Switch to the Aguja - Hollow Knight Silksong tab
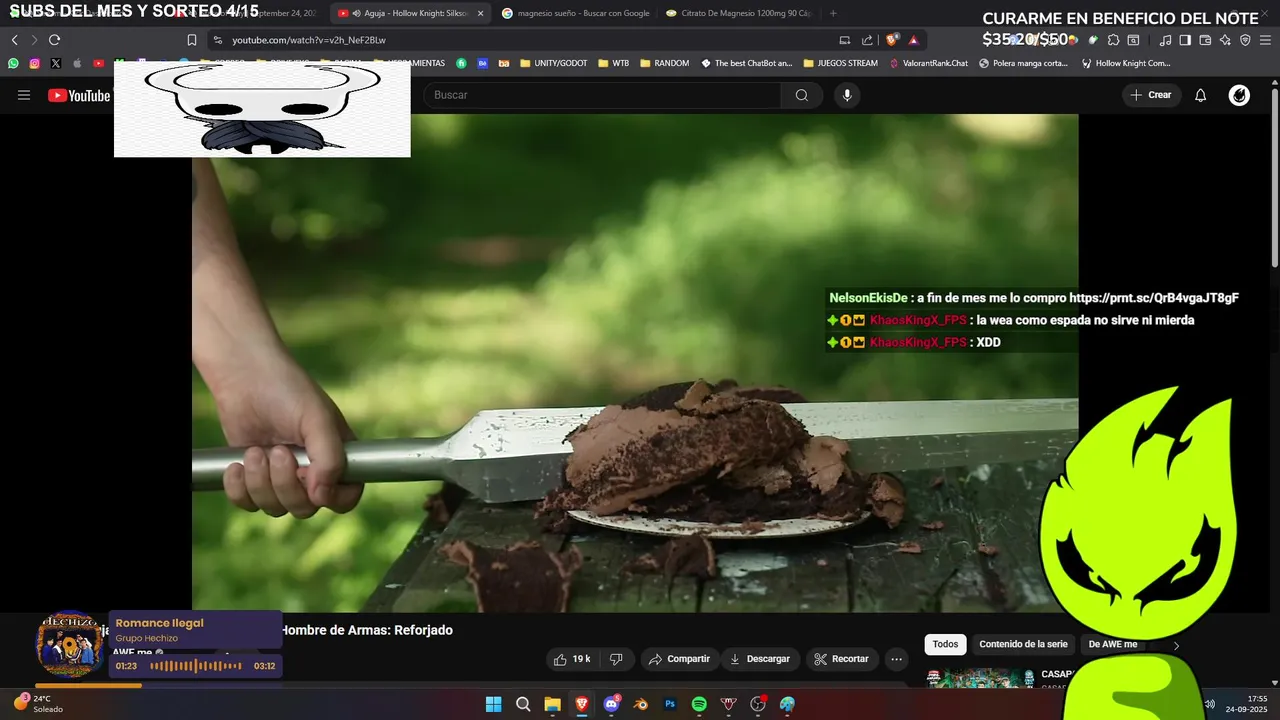 click(410, 13)
